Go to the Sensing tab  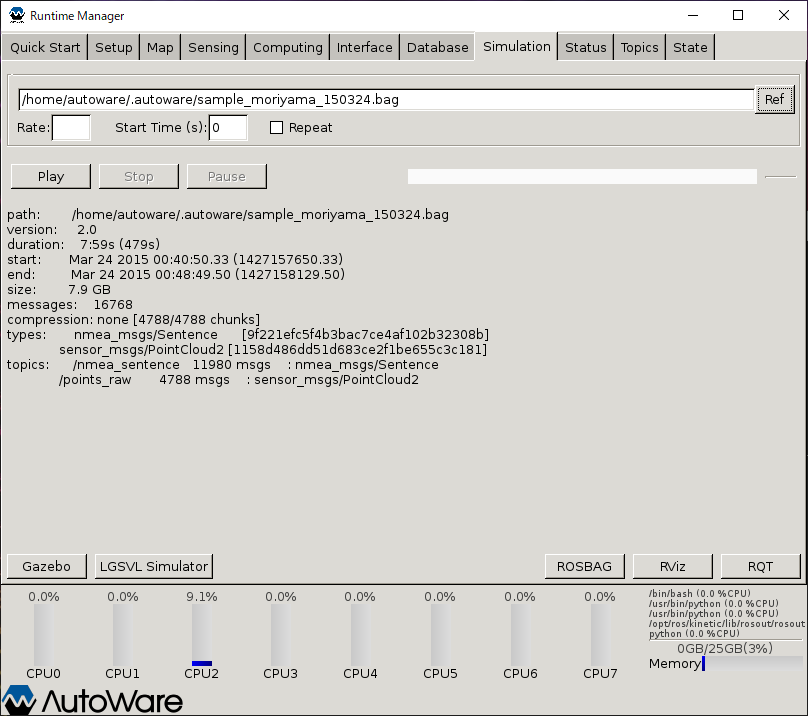point(213,47)
